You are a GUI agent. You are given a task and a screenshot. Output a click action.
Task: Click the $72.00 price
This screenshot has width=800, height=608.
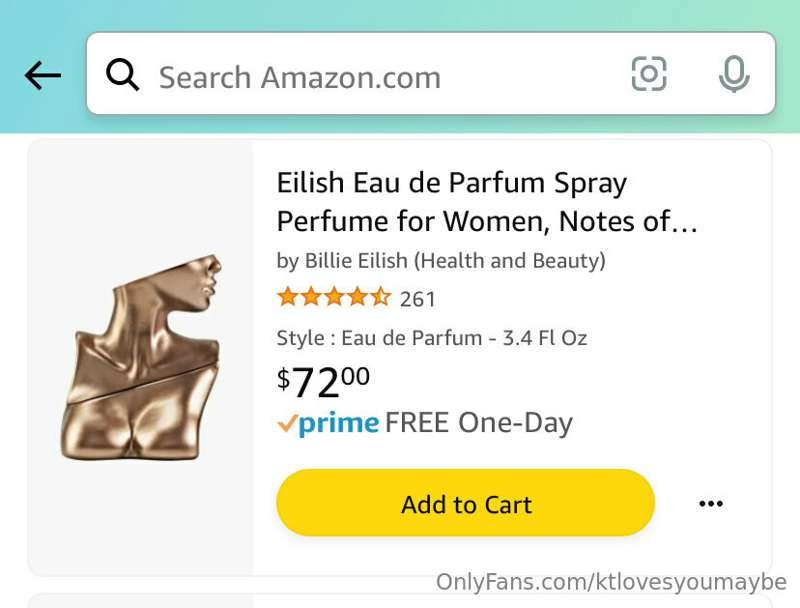(323, 382)
